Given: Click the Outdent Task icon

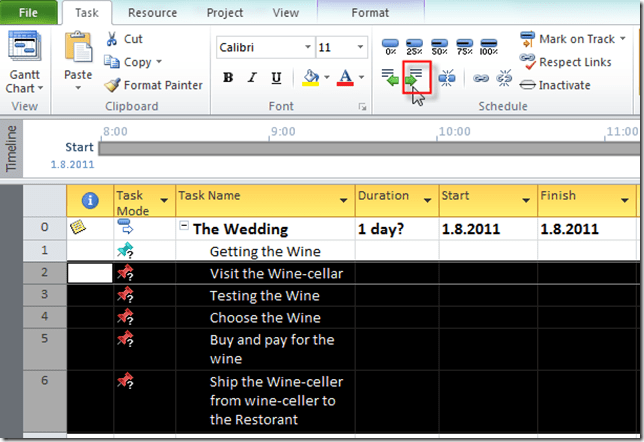Looking at the screenshot, I should [390, 77].
